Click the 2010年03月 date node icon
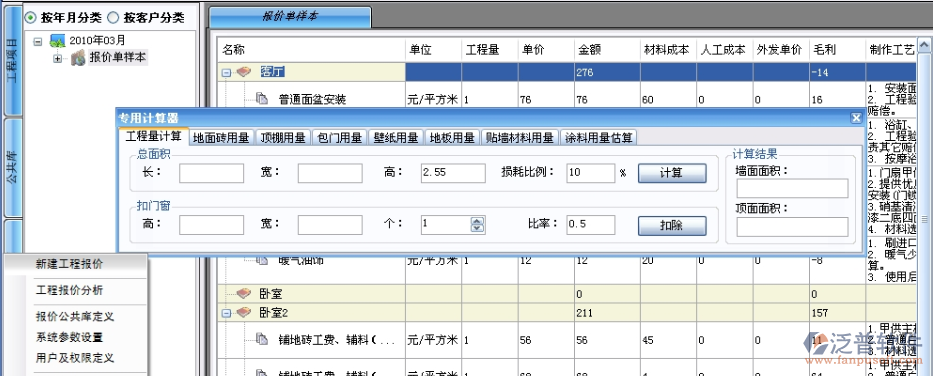Image resolution: width=933 pixels, height=376 pixels. pyautogui.click(x=57, y=41)
